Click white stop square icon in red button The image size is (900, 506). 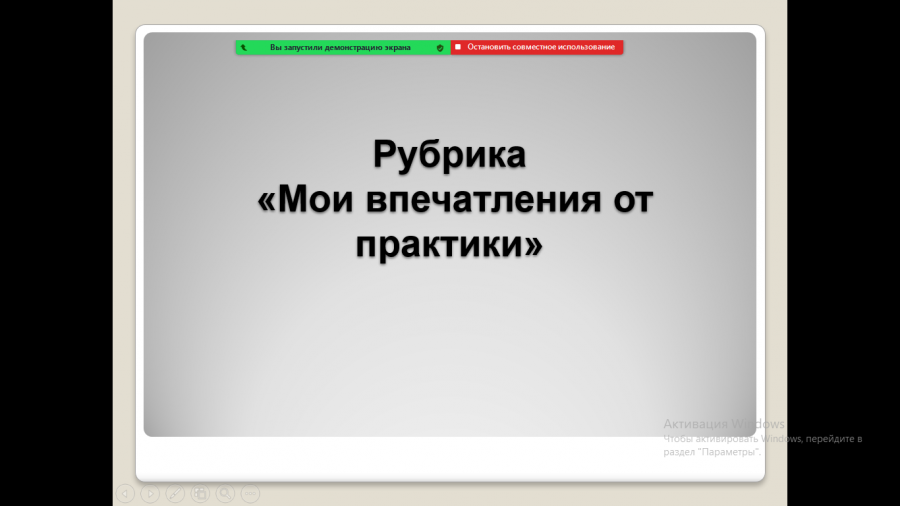point(458,47)
